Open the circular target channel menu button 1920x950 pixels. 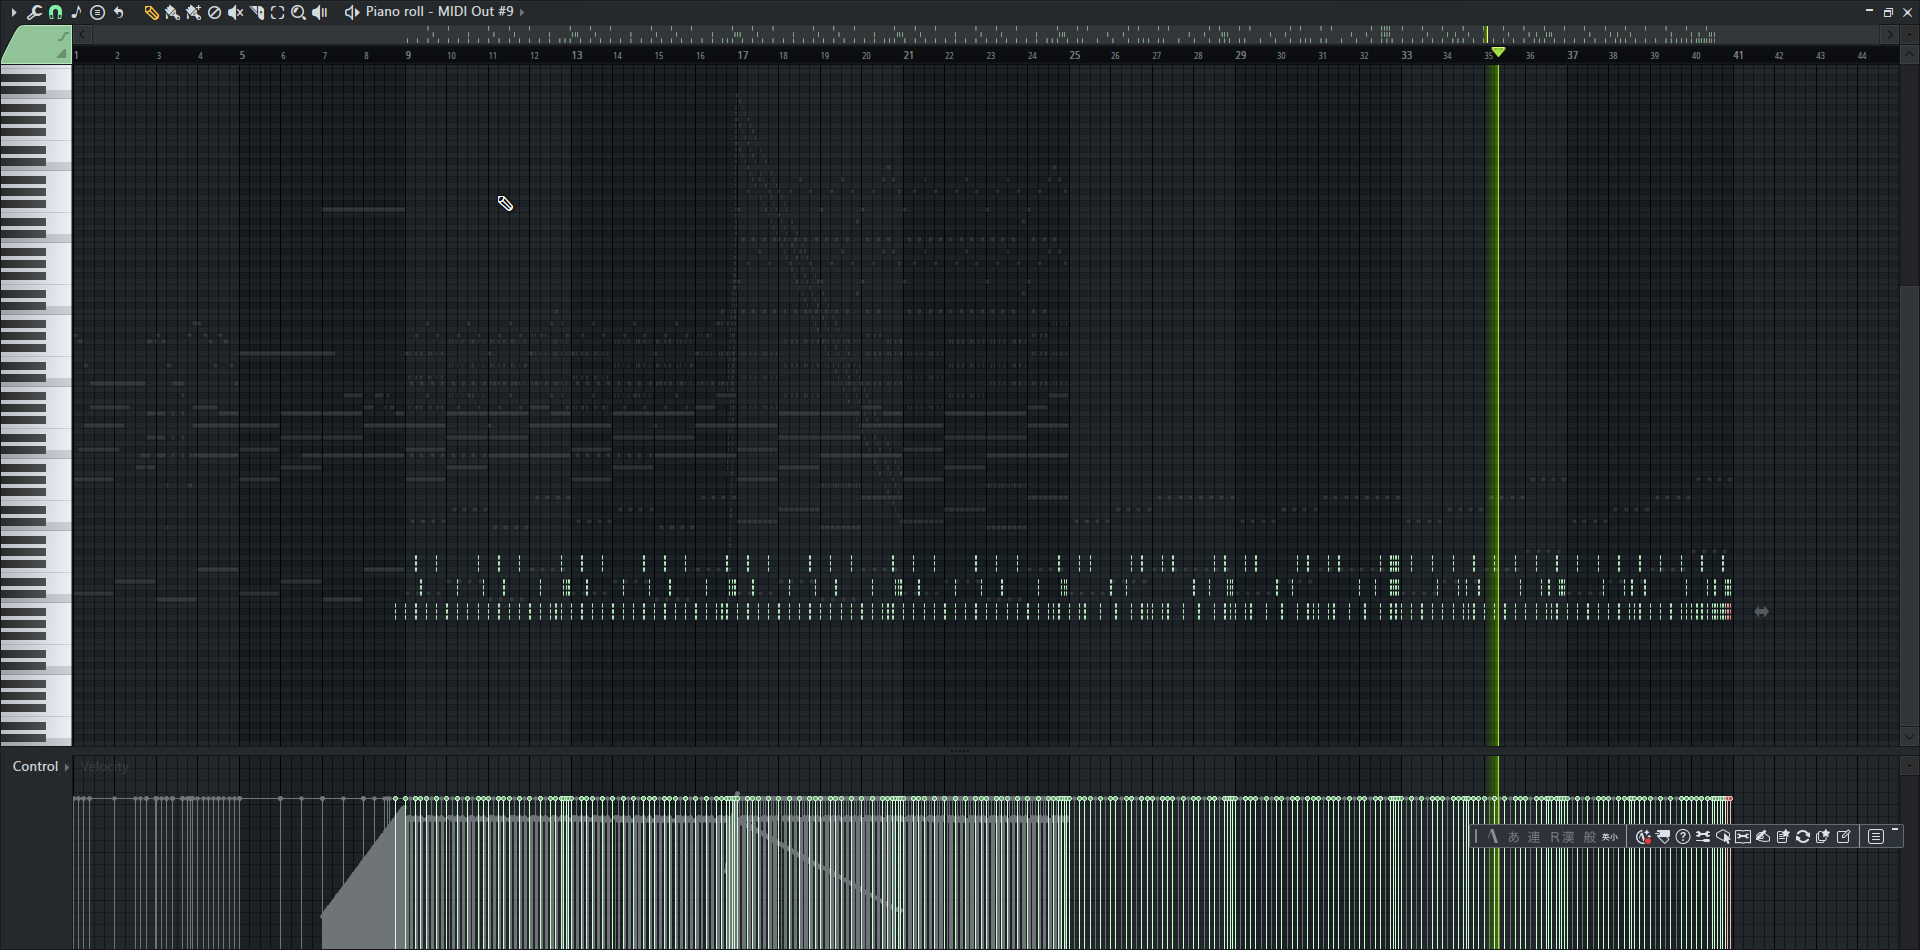[98, 12]
